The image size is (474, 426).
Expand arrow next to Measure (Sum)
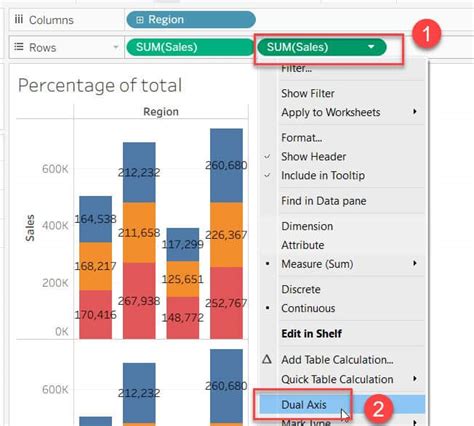(x=415, y=263)
